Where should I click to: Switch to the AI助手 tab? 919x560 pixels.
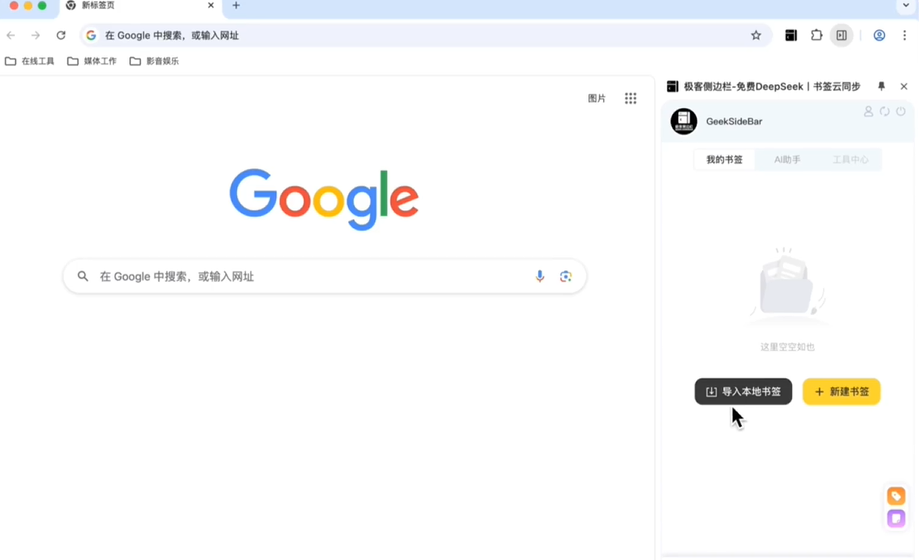point(787,159)
